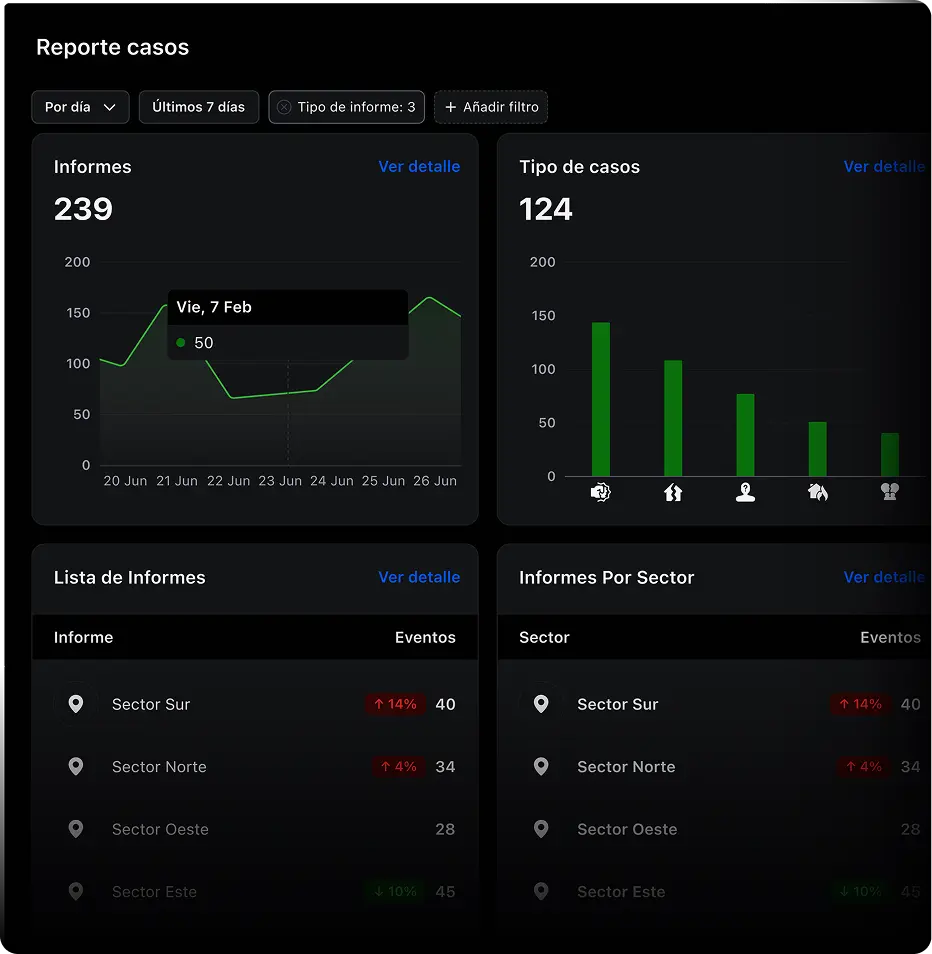The image size is (932, 954).
Task: Open Ver detalle in the Lista de Informes card
Action: click(x=419, y=577)
